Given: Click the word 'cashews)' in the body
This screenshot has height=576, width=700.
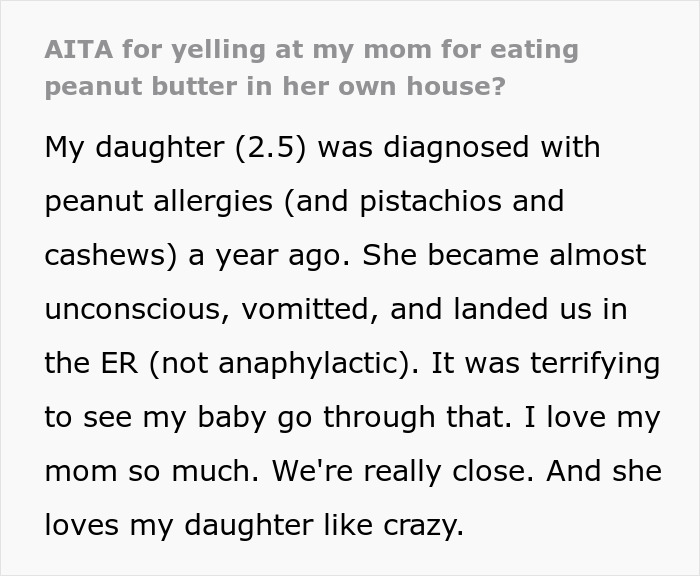Looking at the screenshot, I should pyautogui.click(x=108, y=255).
